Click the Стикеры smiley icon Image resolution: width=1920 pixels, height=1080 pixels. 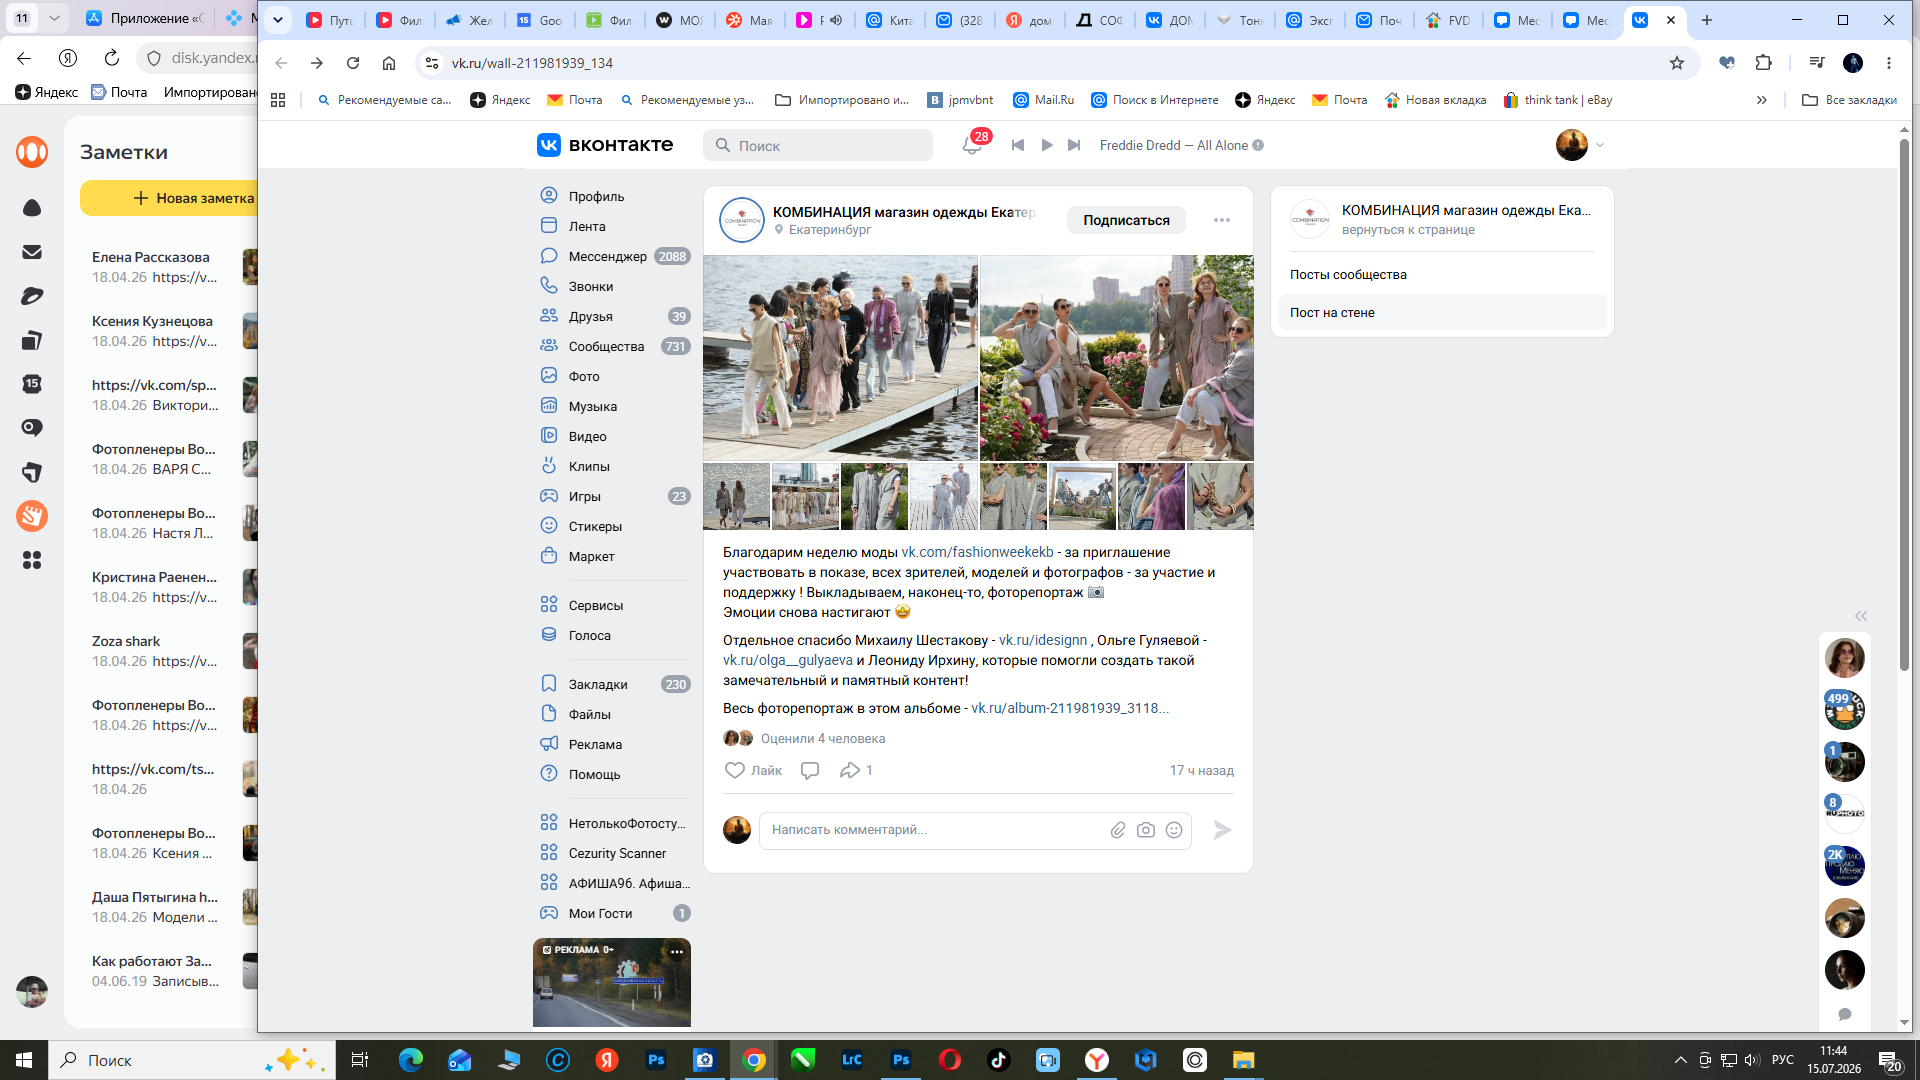click(549, 526)
